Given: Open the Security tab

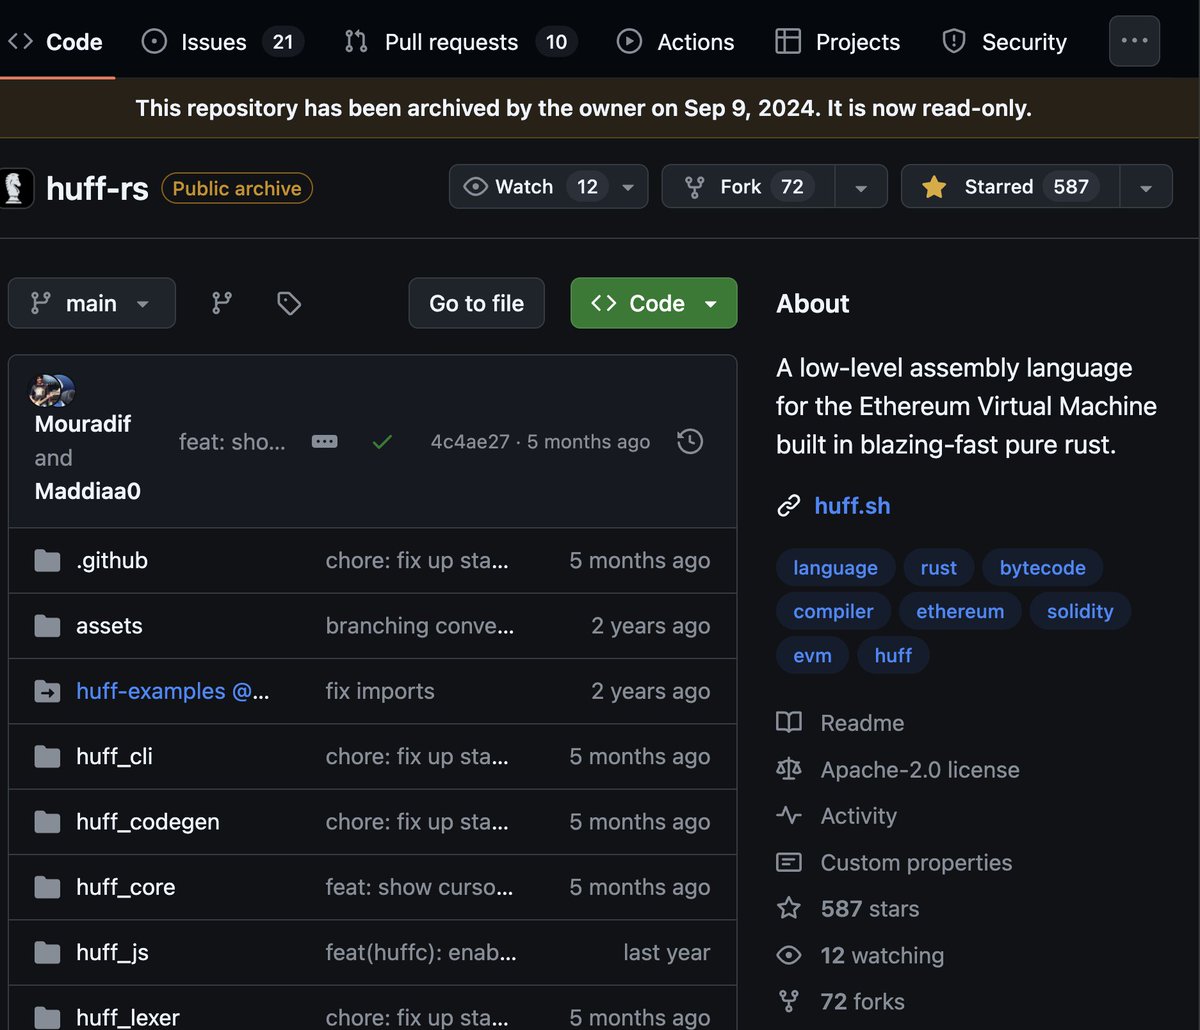Looking at the screenshot, I should (1004, 42).
